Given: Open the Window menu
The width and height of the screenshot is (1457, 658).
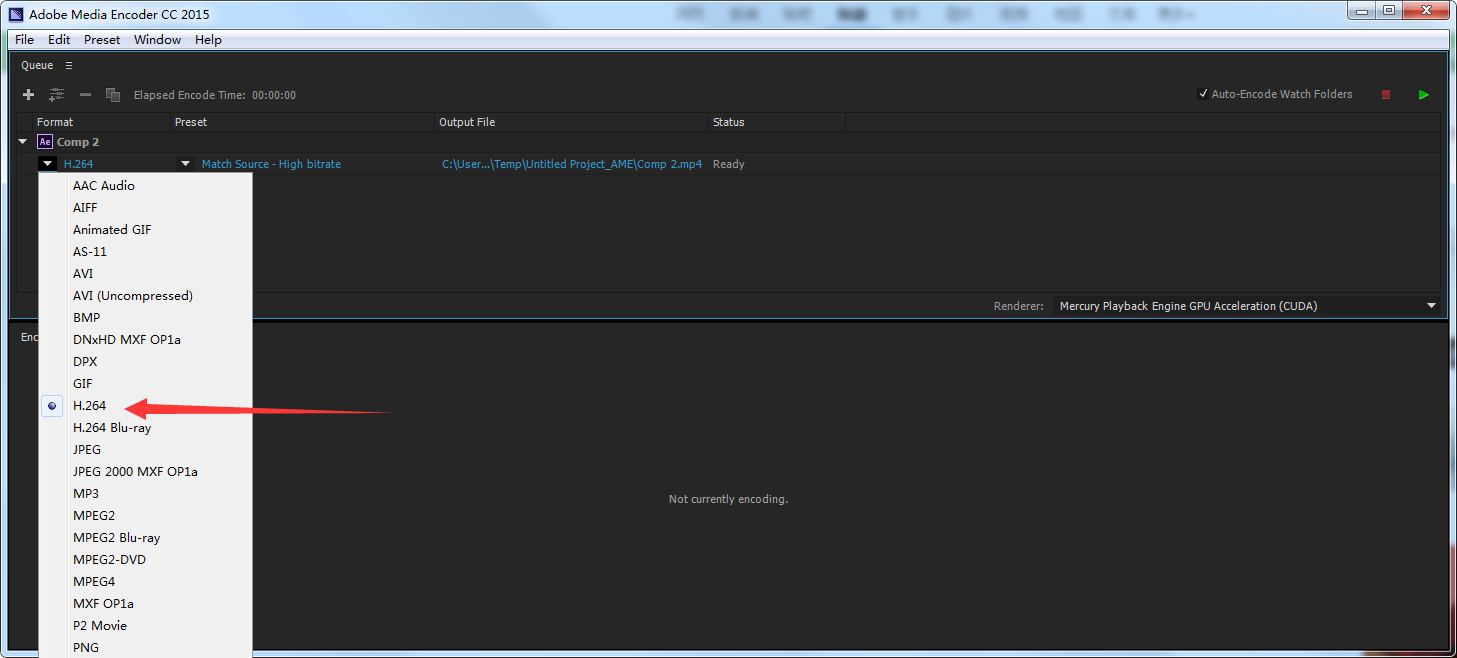Looking at the screenshot, I should [158, 40].
